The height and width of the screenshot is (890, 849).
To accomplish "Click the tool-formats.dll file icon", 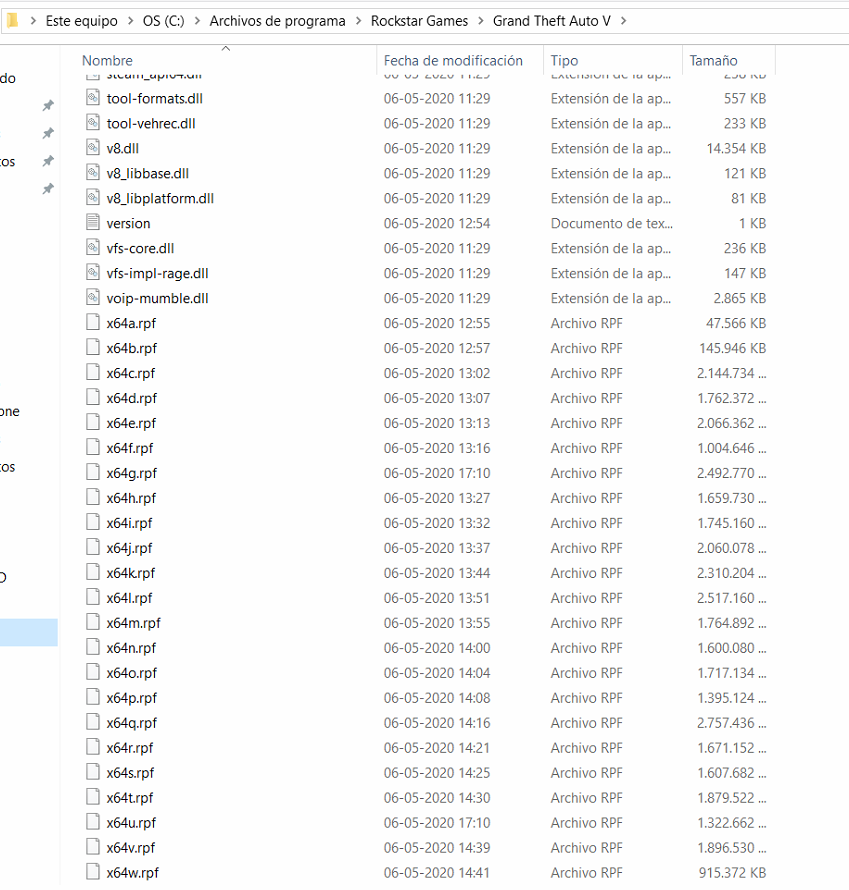I will 93,98.
